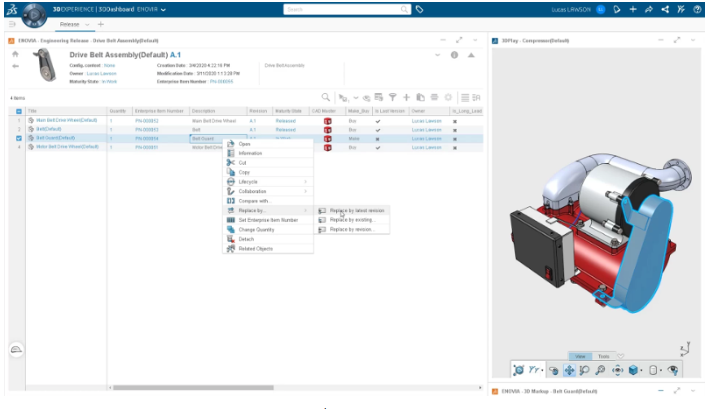
Task: Open the 3DEXPERIENCE compass
Action: tap(34, 15)
